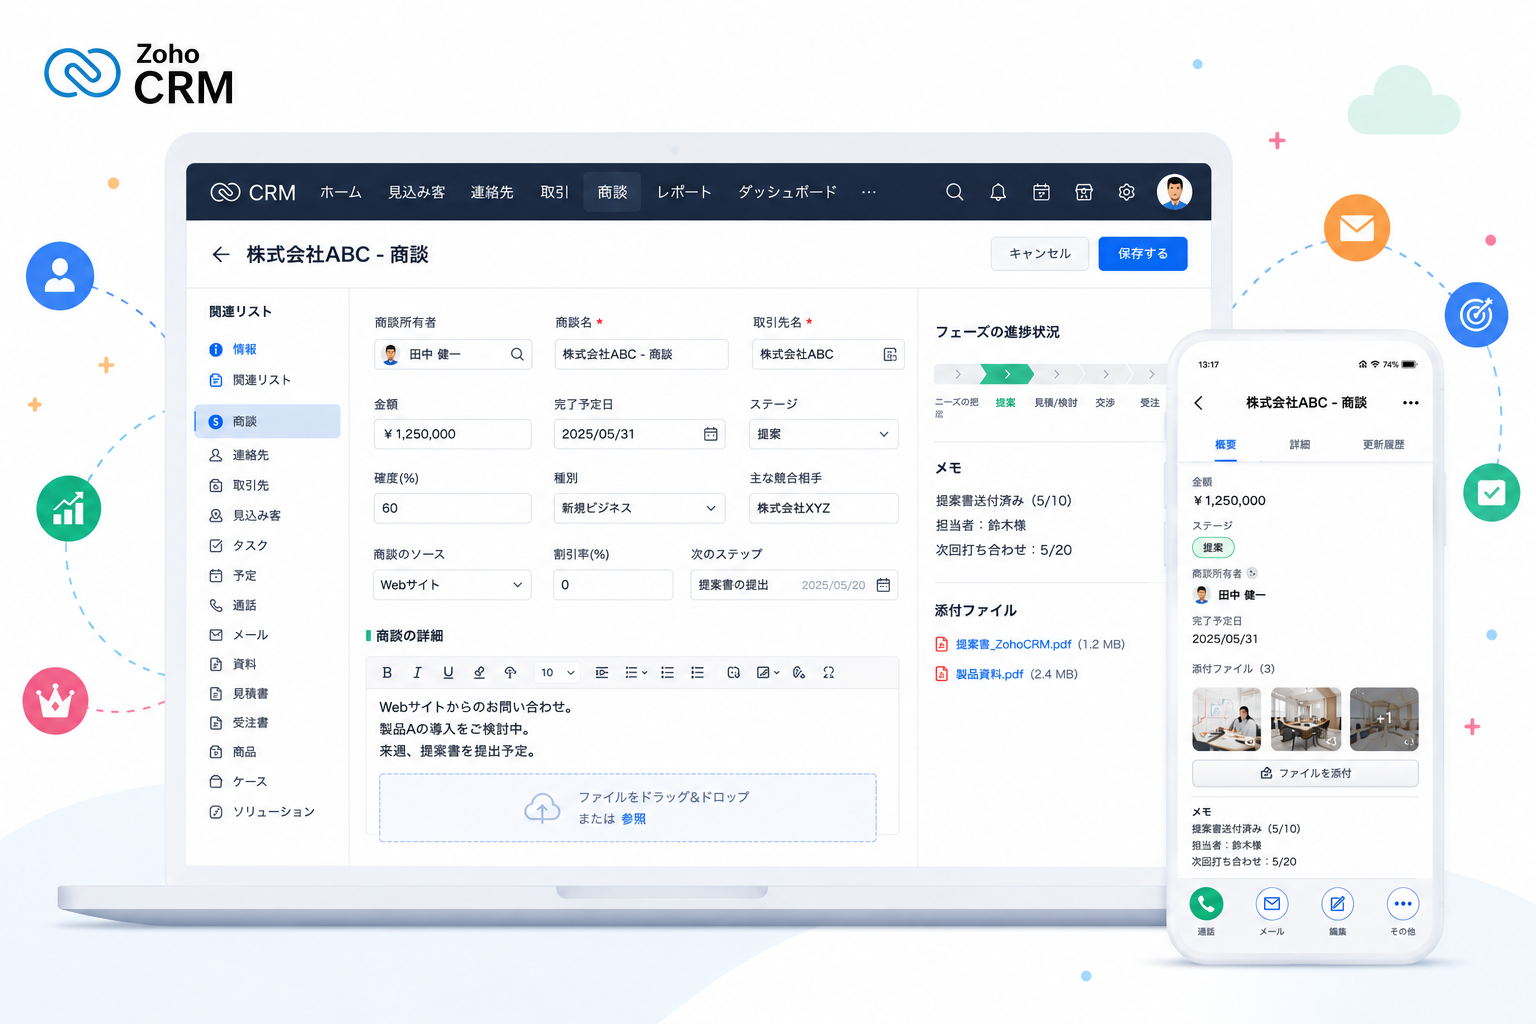Tap the その他 more icon on mobile
This screenshot has height=1024, width=1536.
(x=1403, y=904)
